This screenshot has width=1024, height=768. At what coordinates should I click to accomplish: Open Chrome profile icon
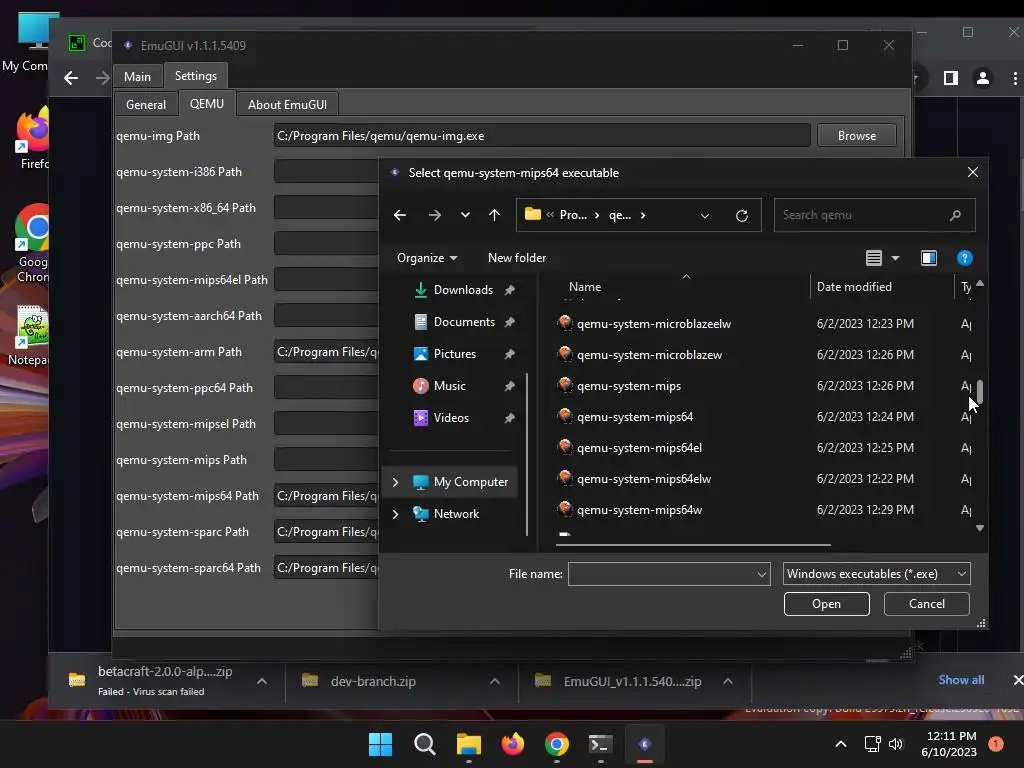pyautogui.click(x=982, y=78)
